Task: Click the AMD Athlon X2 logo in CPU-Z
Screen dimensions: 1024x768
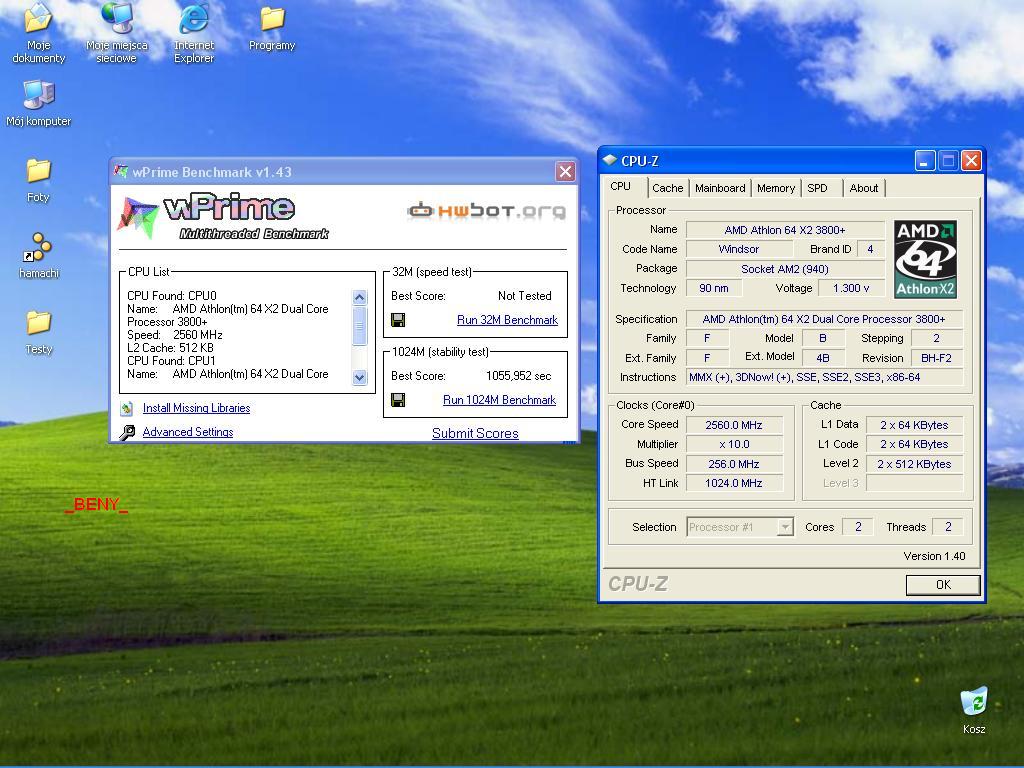Action: (925, 259)
